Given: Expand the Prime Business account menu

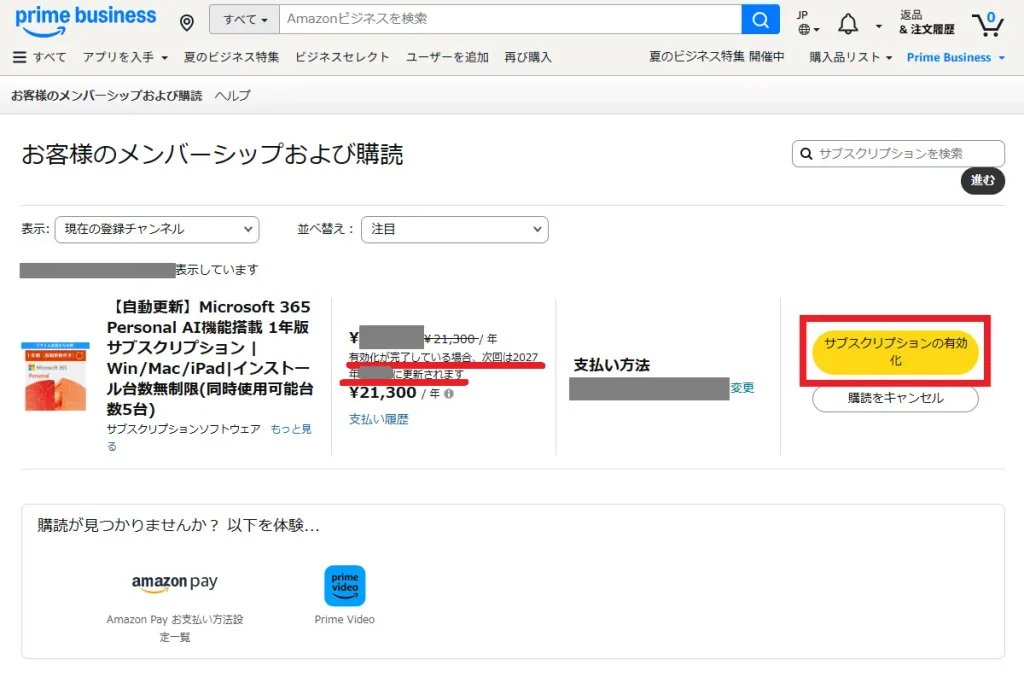Looking at the screenshot, I should point(955,57).
